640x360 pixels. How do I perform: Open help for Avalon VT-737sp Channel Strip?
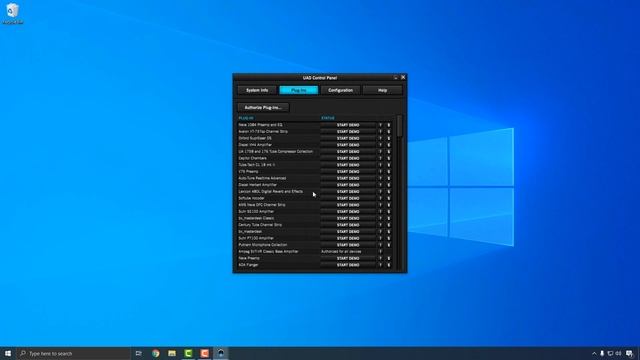(380, 131)
